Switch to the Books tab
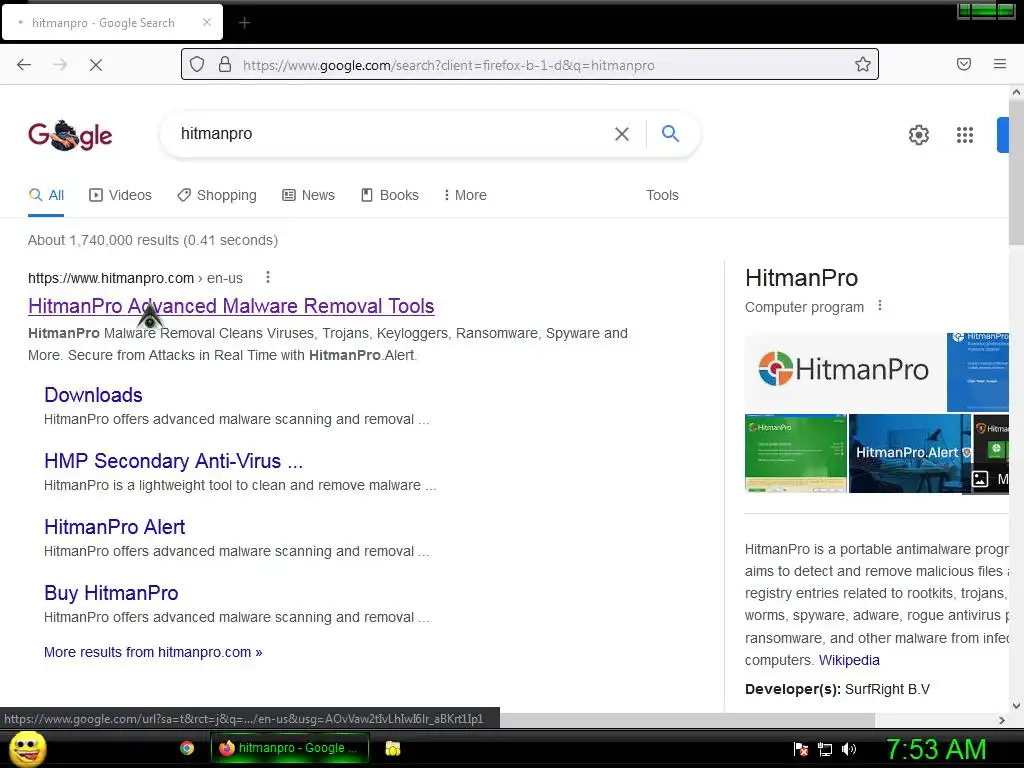This screenshot has height=768, width=1024. 390,195
